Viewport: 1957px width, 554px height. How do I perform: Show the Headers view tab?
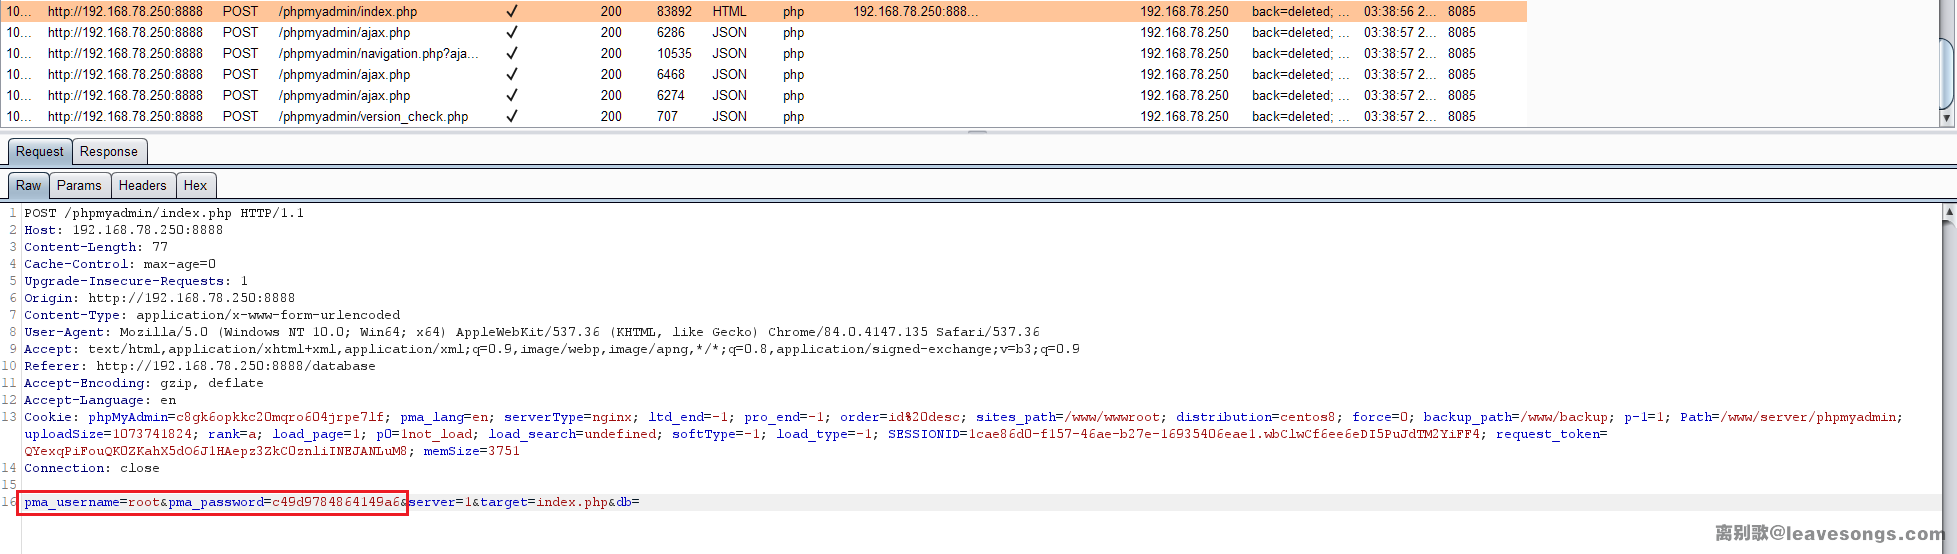pyautogui.click(x=142, y=186)
